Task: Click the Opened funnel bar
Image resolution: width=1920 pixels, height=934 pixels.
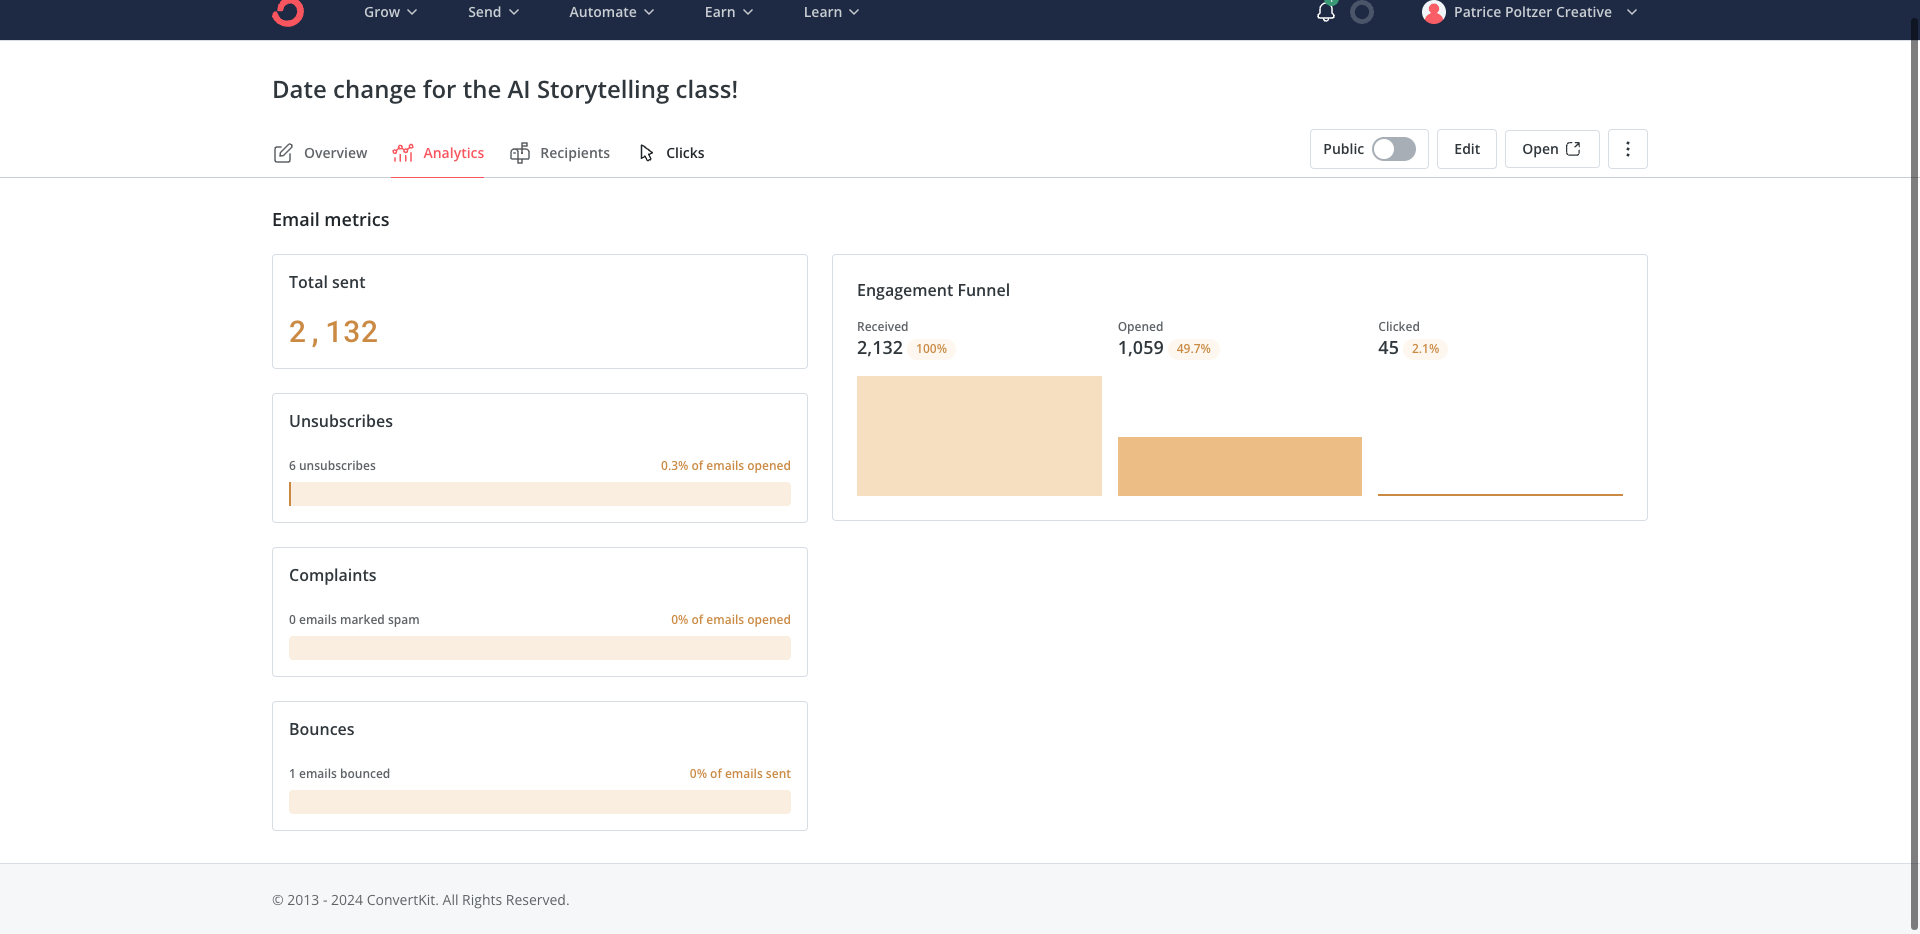Action: pos(1240,466)
